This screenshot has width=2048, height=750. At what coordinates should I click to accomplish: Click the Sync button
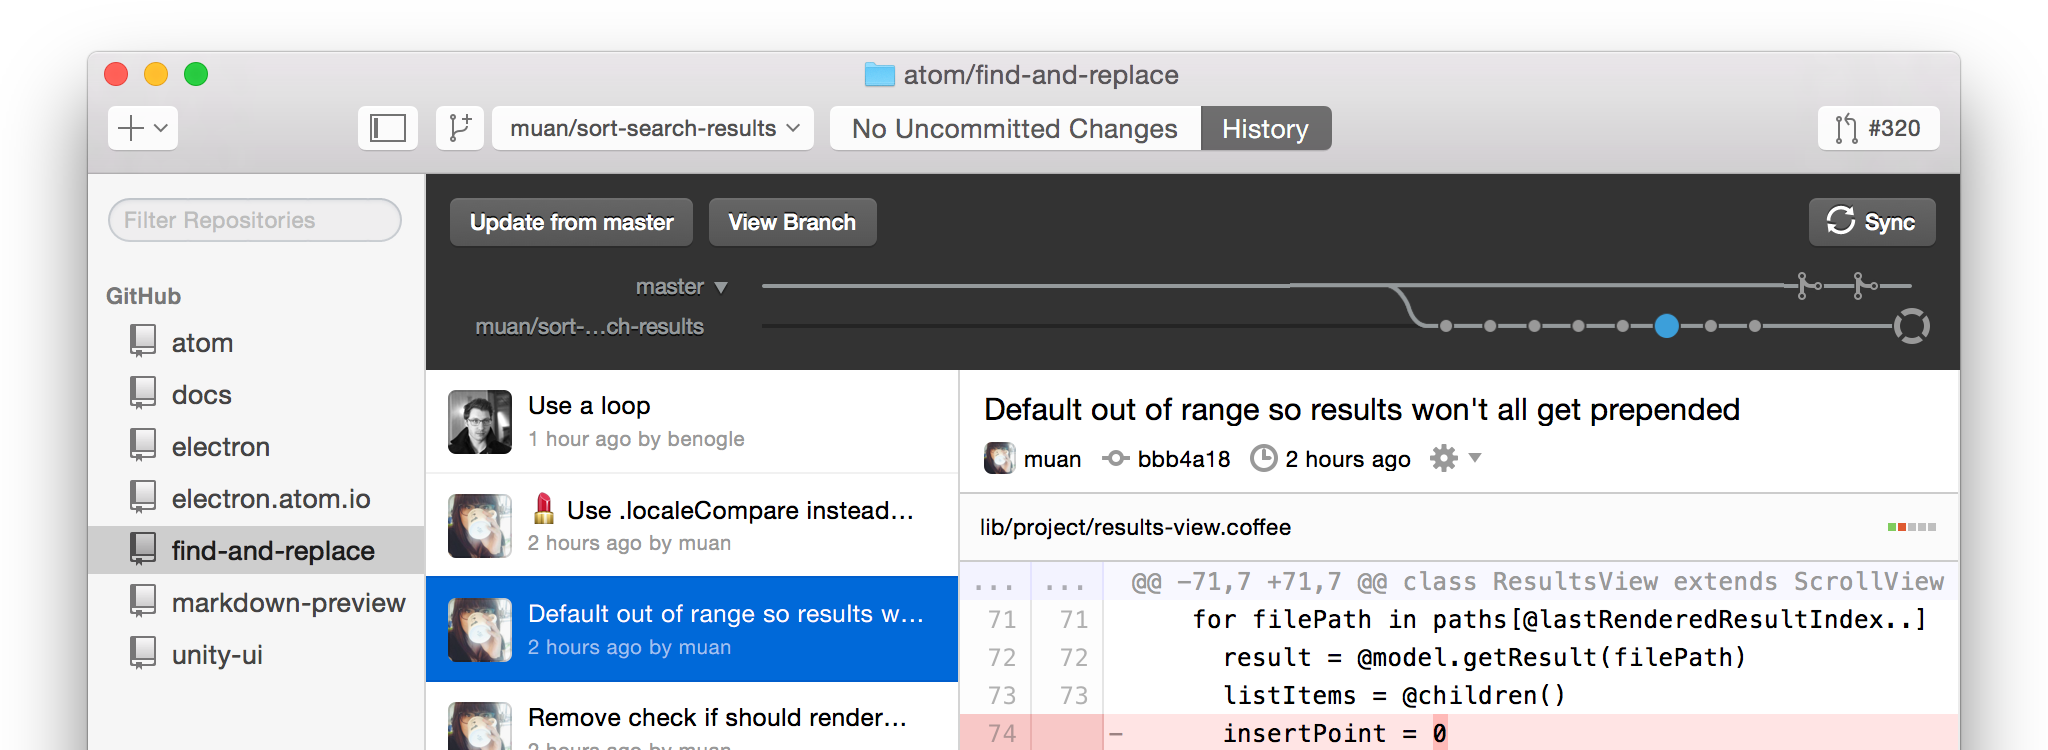tap(1871, 222)
